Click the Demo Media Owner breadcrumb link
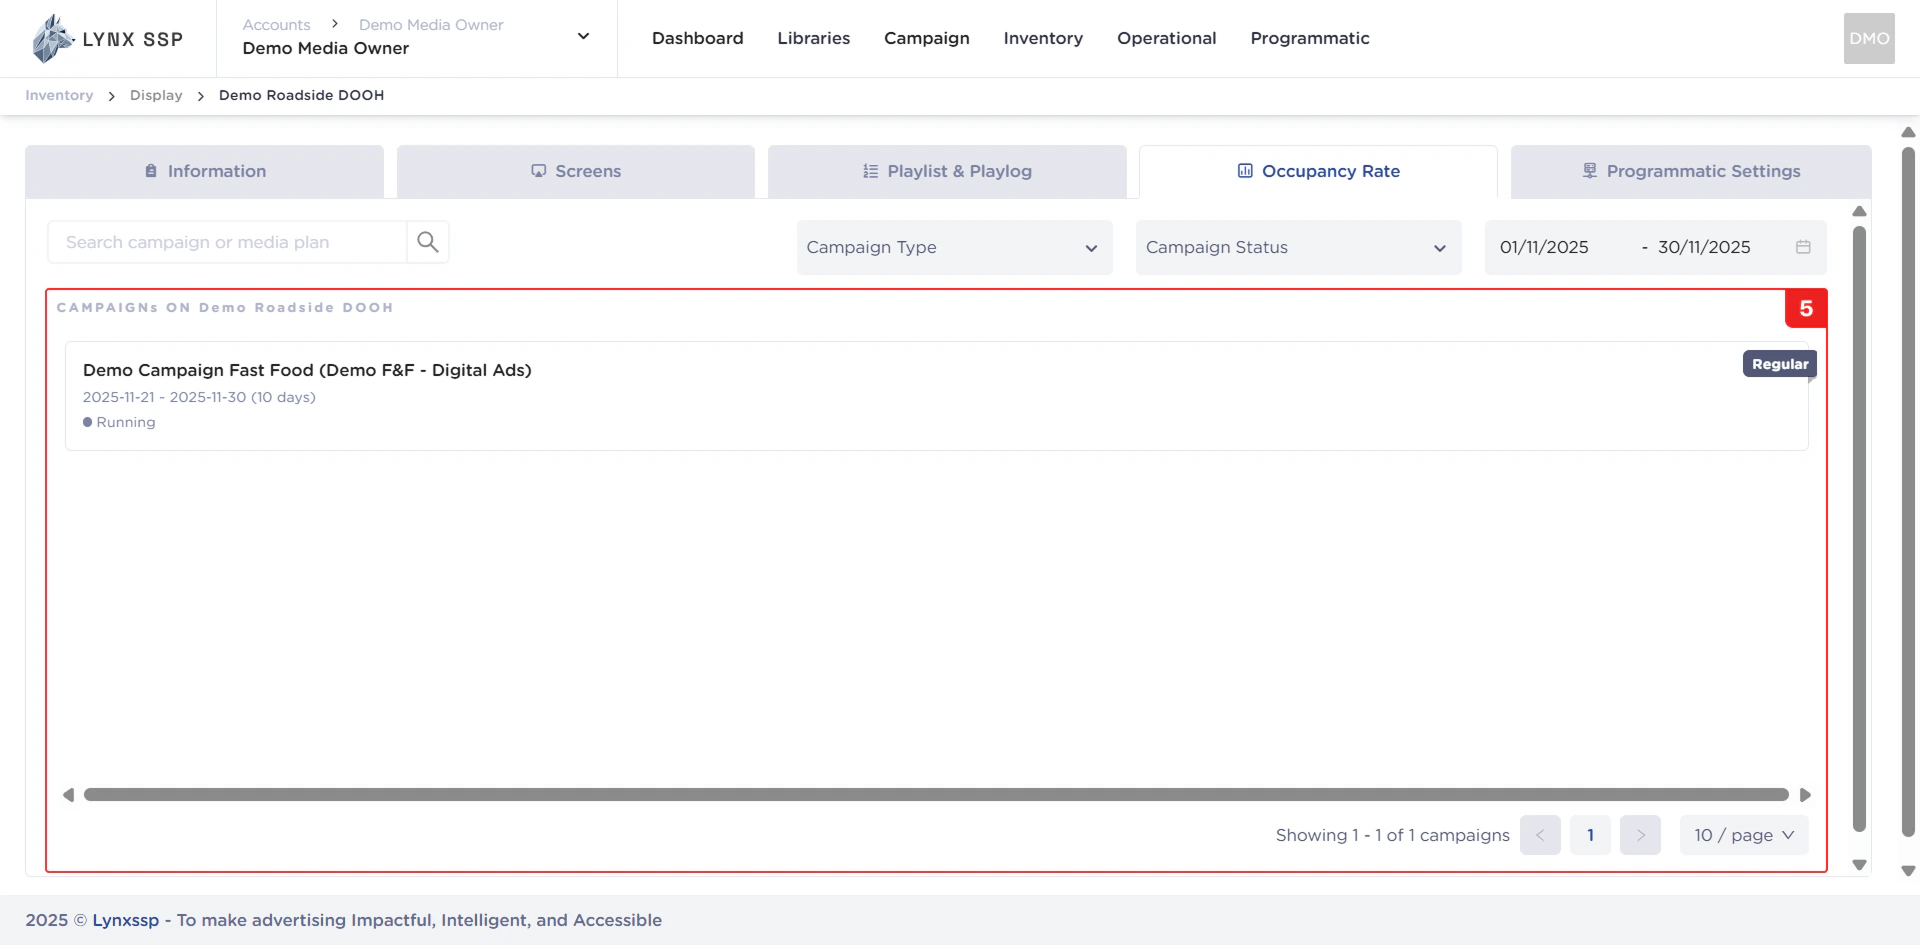 click(x=431, y=25)
